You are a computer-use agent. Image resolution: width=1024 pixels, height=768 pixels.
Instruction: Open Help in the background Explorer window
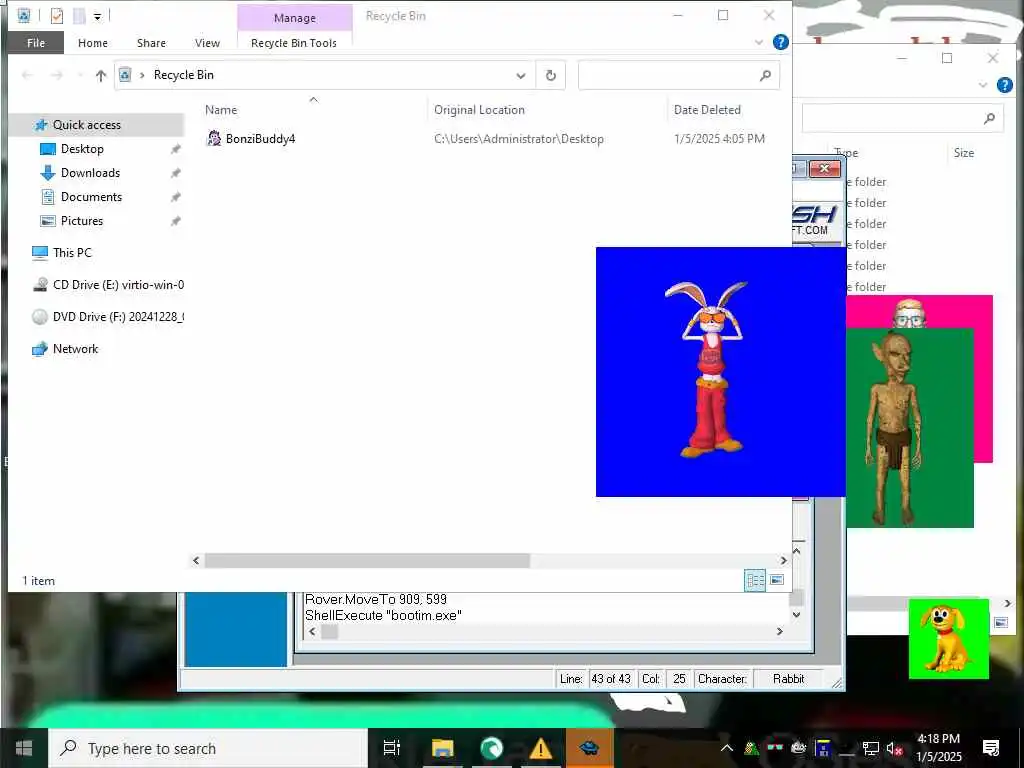(1004, 85)
